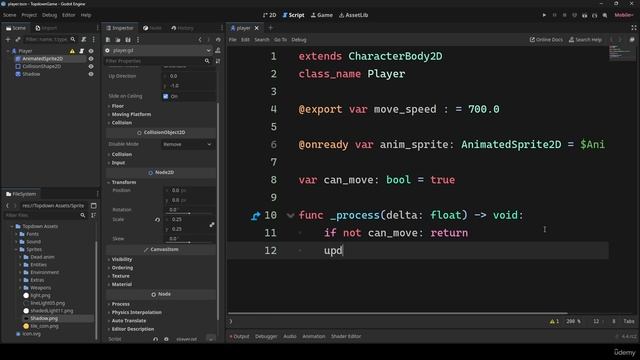This screenshot has height=360, width=640.
Task: Toggle Scale ratio lock chain icon
Action: 212,224
